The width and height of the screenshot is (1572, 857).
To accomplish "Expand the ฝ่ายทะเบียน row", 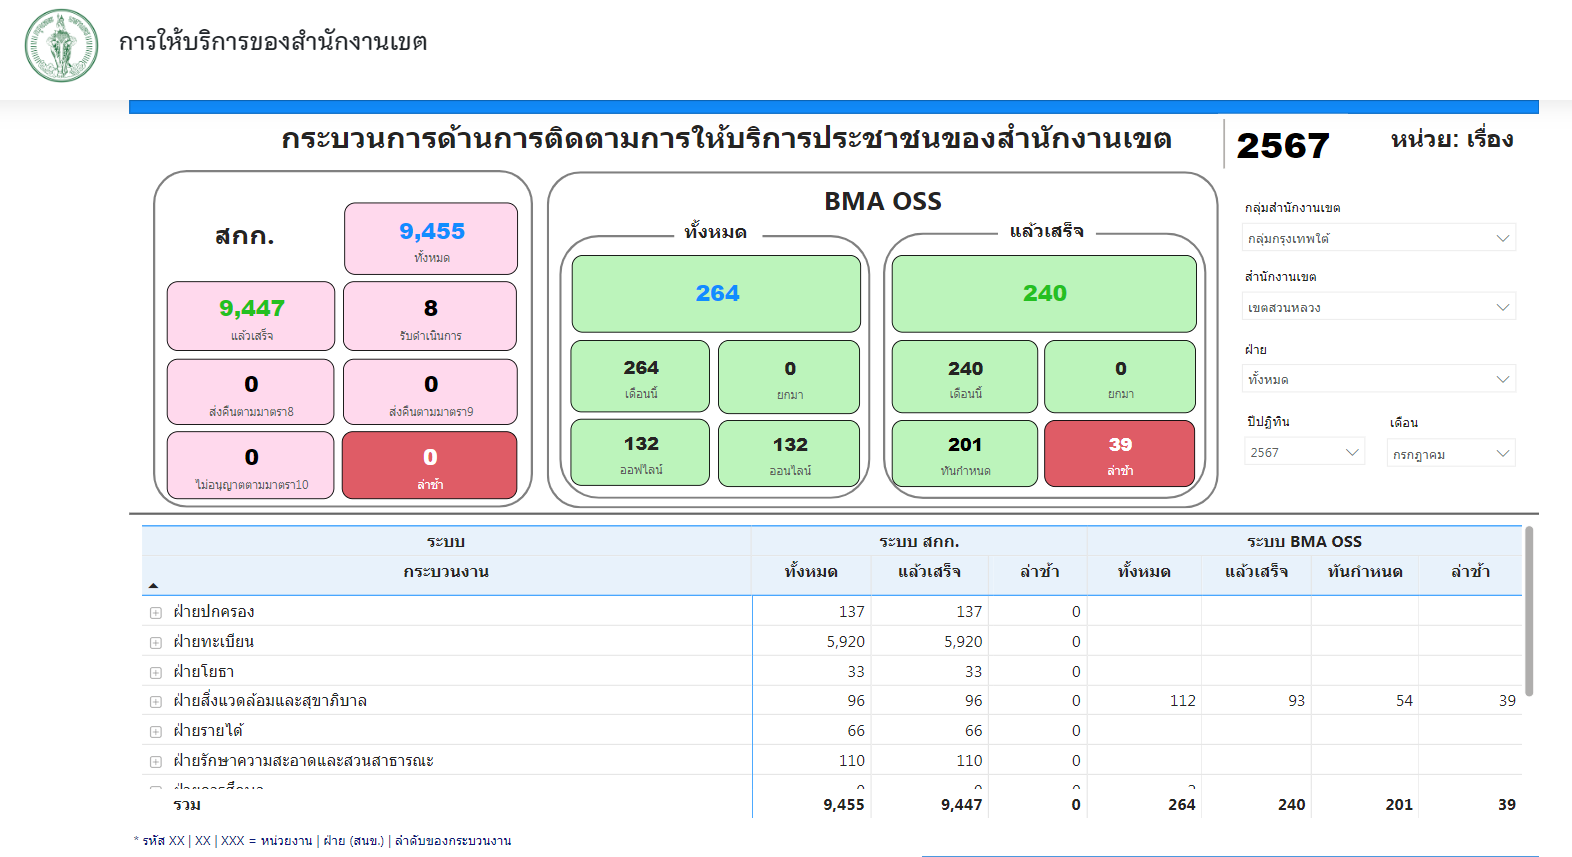I will click(156, 642).
